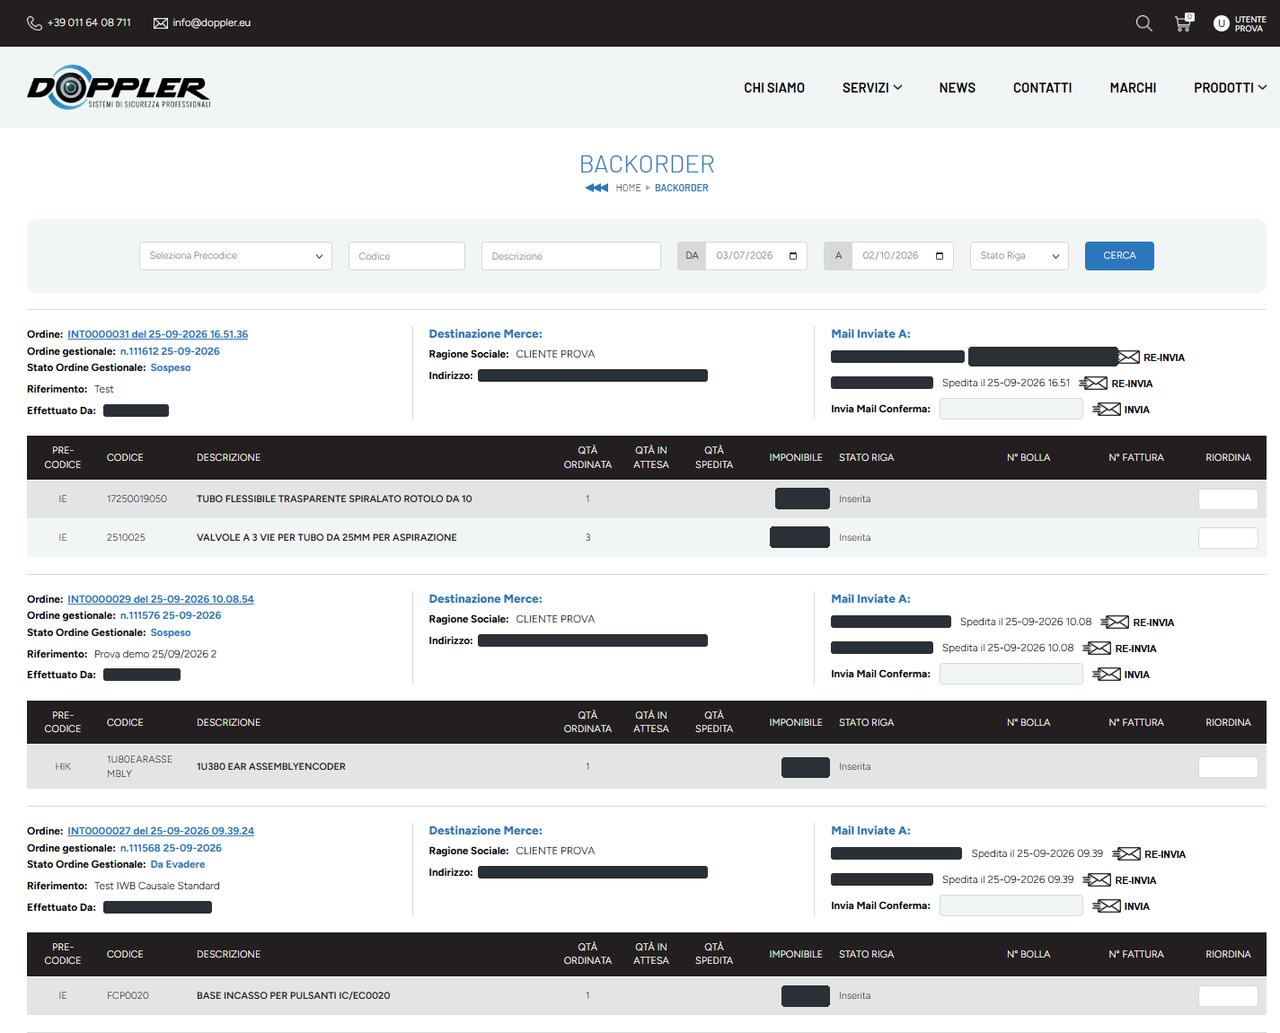
Task: Open the calendar picker of DA date
Action: coord(793,256)
